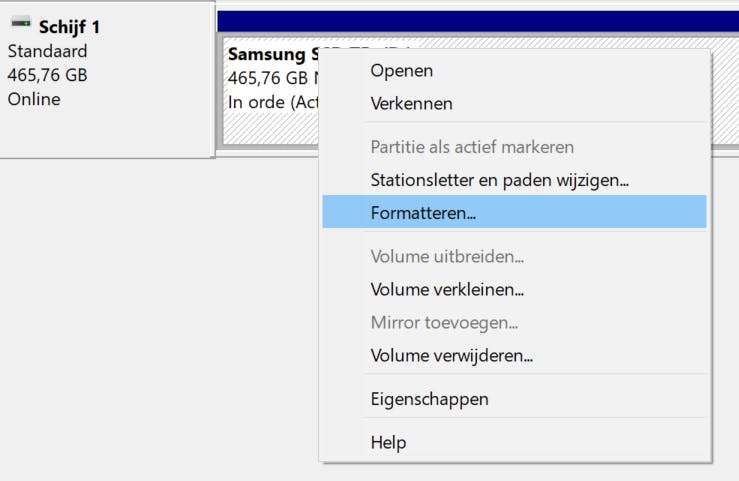
Task: Choose Openen from the context menu
Action: [x=402, y=71]
